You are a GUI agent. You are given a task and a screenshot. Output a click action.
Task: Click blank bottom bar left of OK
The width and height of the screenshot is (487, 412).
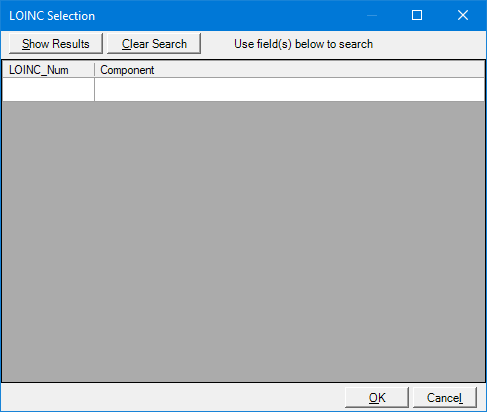(172, 397)
